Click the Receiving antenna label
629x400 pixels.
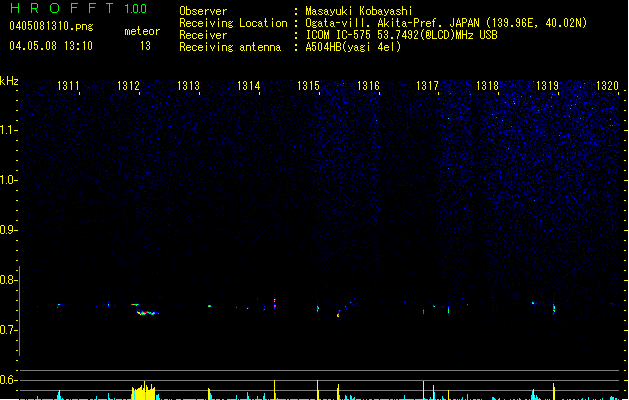pos(230,47)
